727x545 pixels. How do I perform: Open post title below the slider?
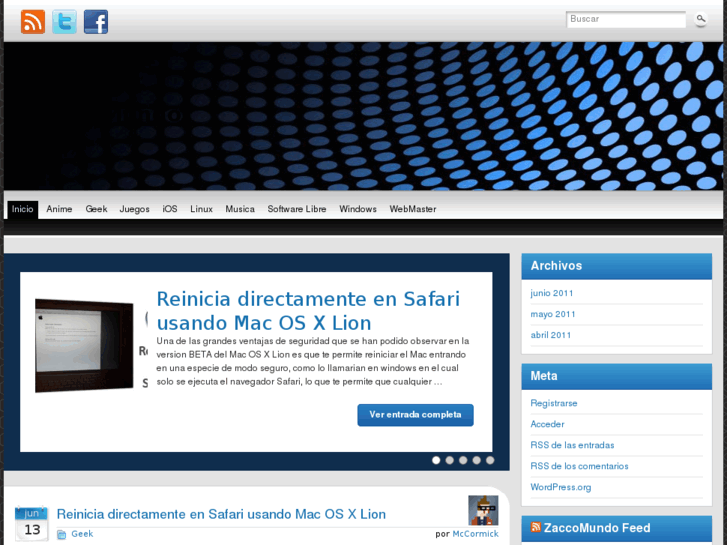pos(221,514)
